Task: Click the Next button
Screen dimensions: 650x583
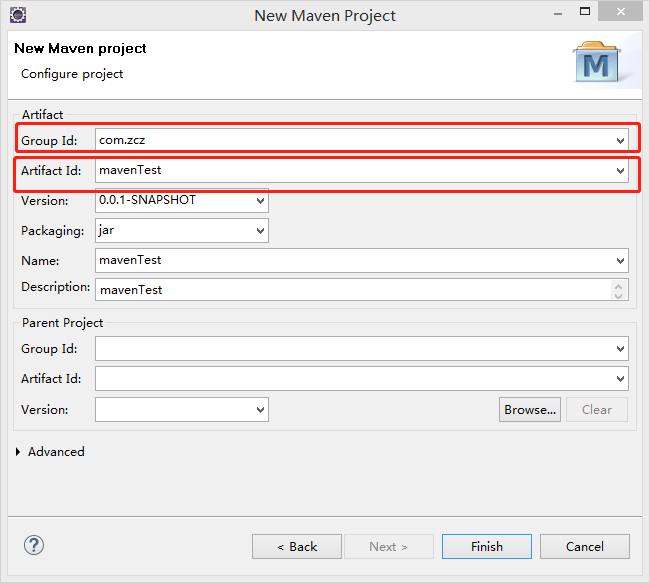Action: 389,547
